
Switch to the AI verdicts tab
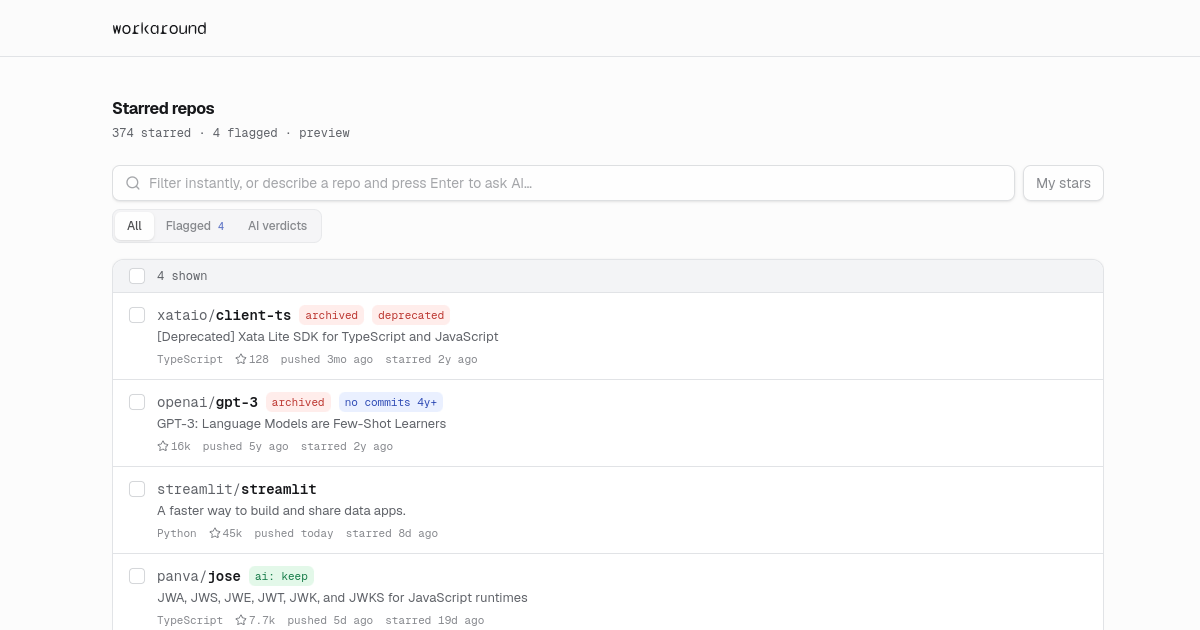point(277,226)
